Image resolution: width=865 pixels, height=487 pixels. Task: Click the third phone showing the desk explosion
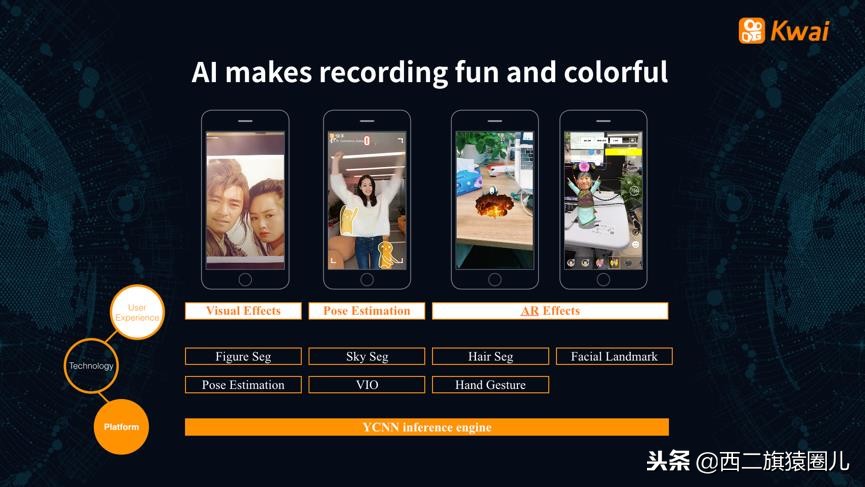[x=494, y=200]
